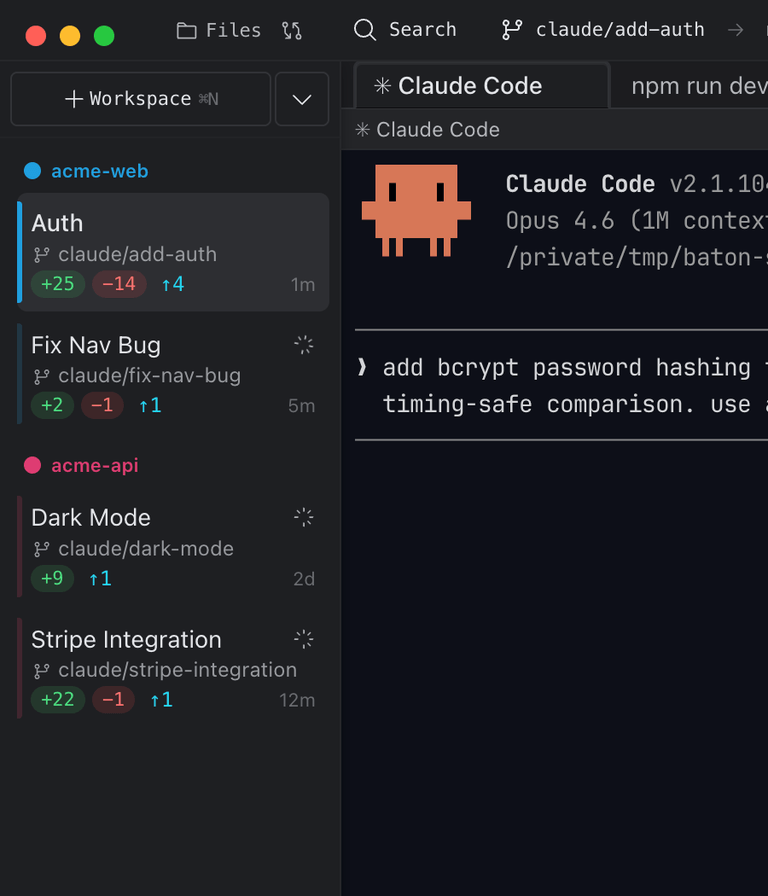
Task: Click the diff comparison icon beside Files
Action: point(291,30)
